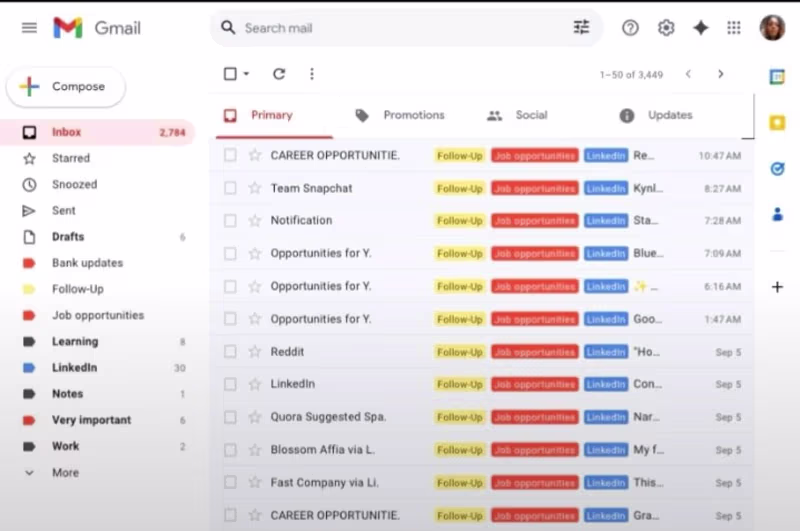Open the Starred folder
800x531 pixels.
(97, 158)
